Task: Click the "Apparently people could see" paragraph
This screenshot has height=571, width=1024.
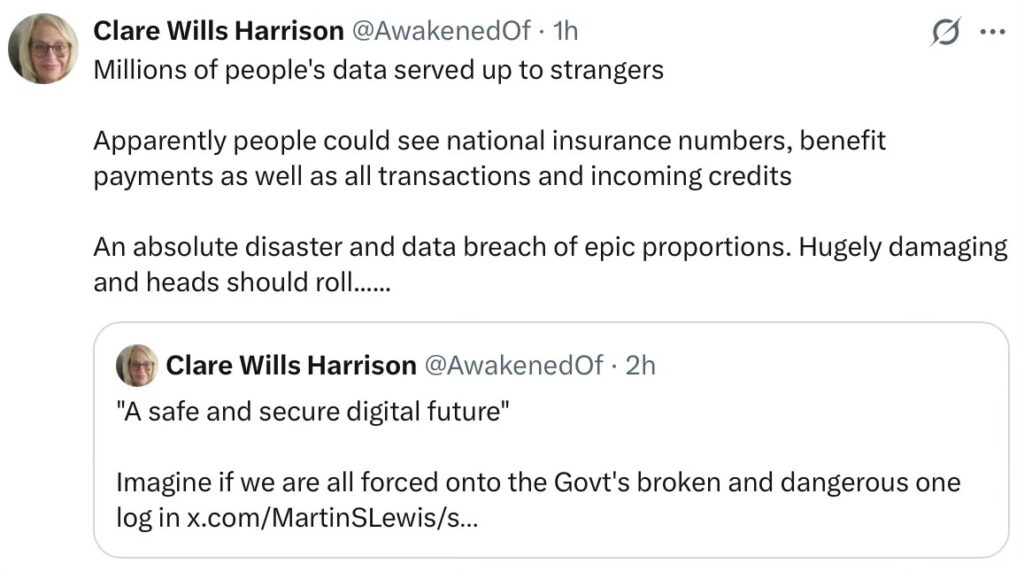Action: [x=489, y=141]
